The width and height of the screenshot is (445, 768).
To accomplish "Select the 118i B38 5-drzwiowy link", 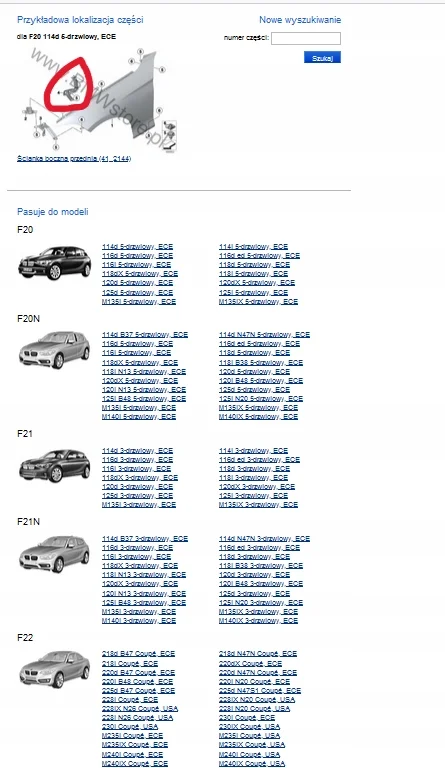I will pos(261,363).
